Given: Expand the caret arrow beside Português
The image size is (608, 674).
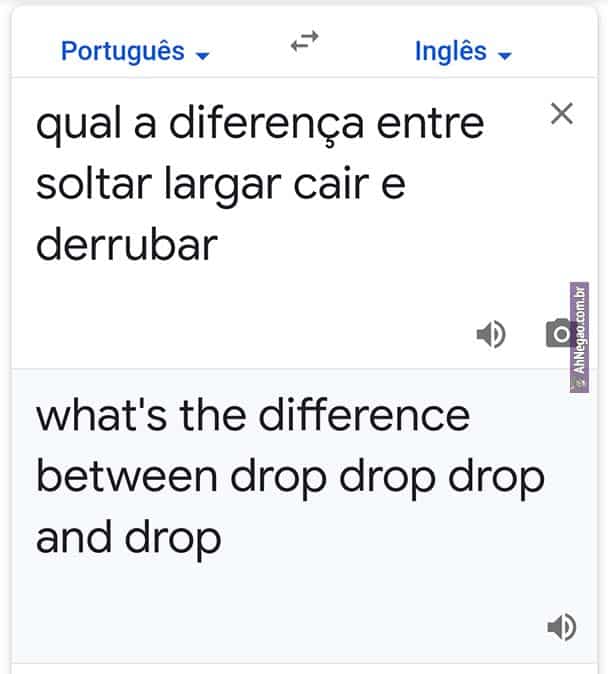Looking at the screenshot, I should point(204,55).
